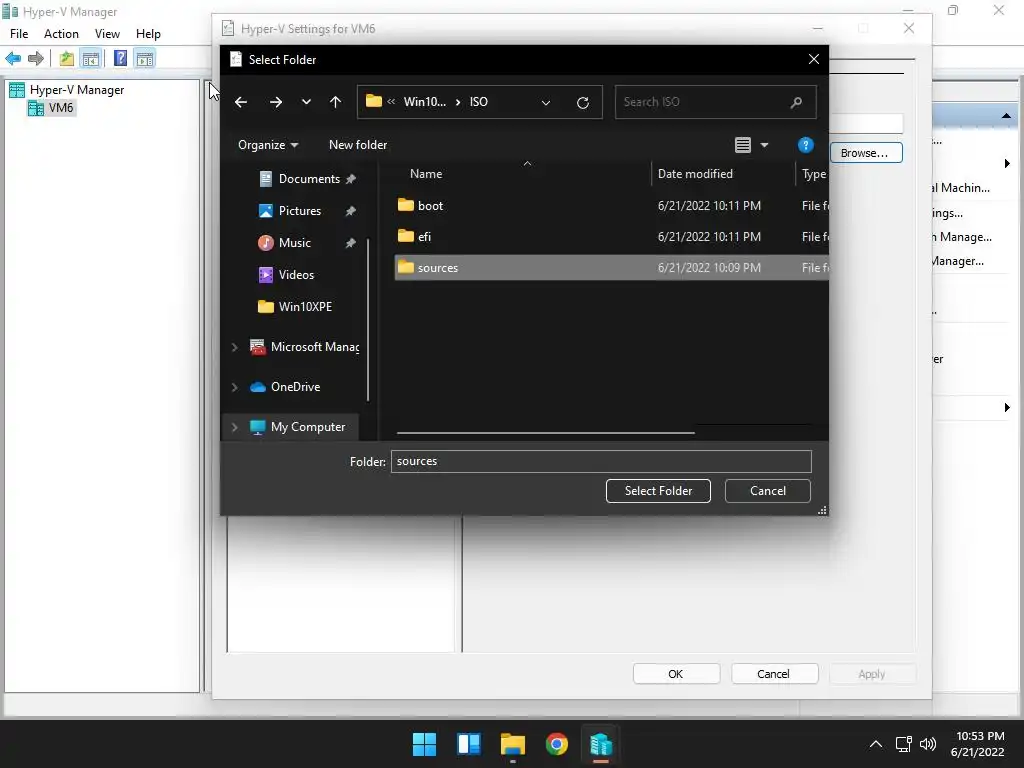Open volume tray icon
The width and height of the screenshot is (1024, 768).
(927, 744)
